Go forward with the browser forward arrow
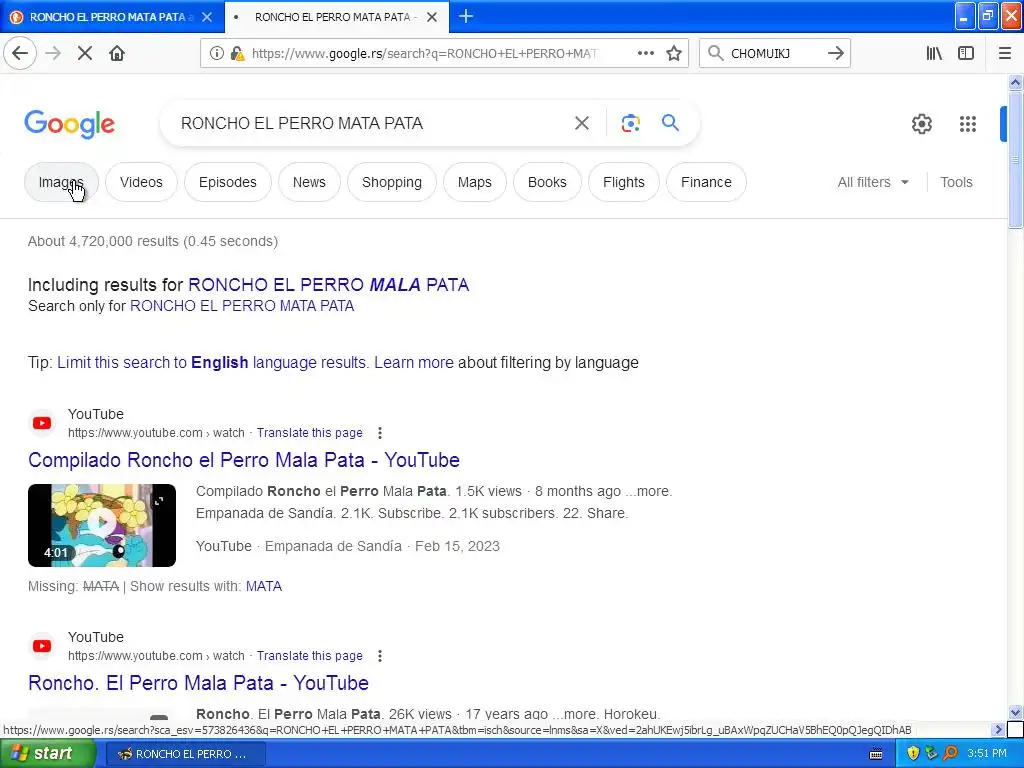 click(x=54, y=54)
